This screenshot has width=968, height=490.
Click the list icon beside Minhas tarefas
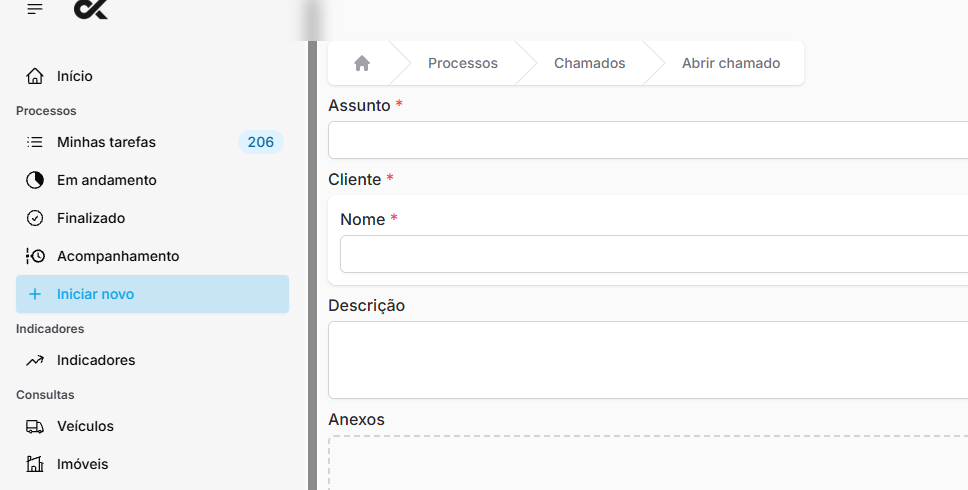pos(35,142)
